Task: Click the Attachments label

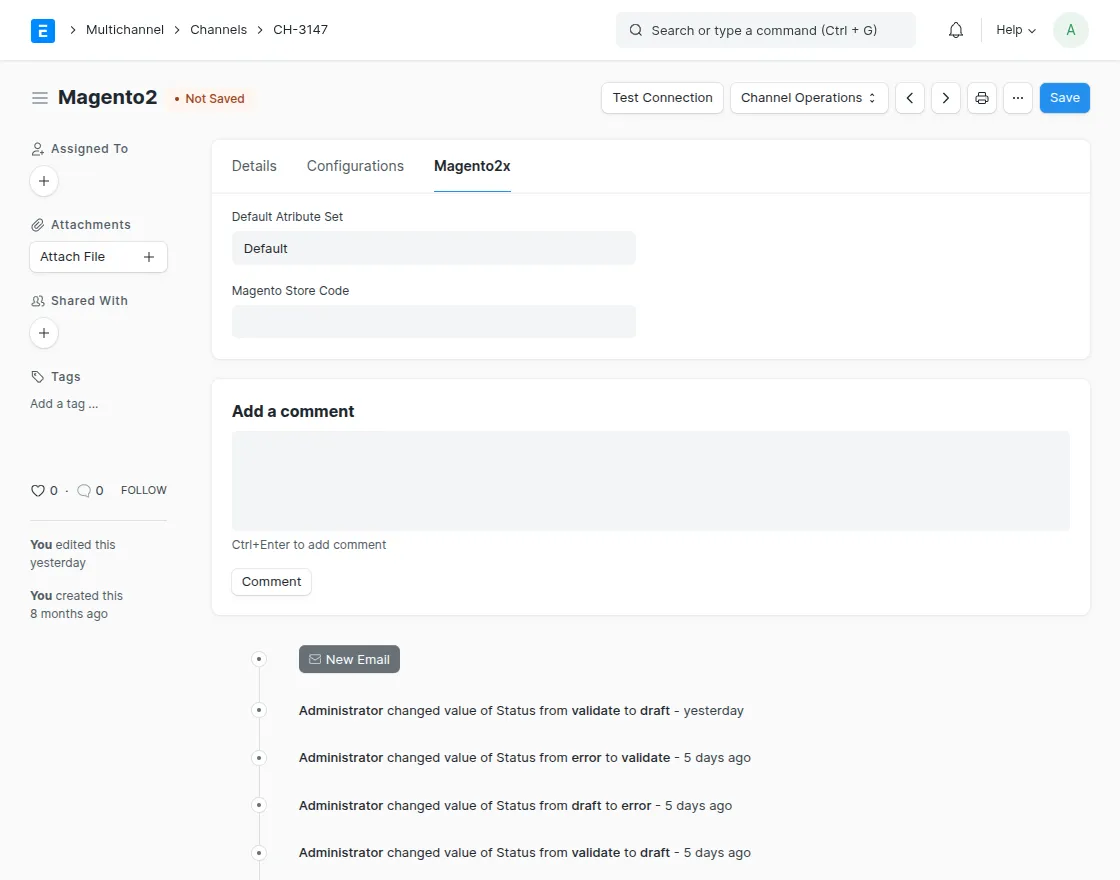Action: pyautogui.click(x=91, y=224)
